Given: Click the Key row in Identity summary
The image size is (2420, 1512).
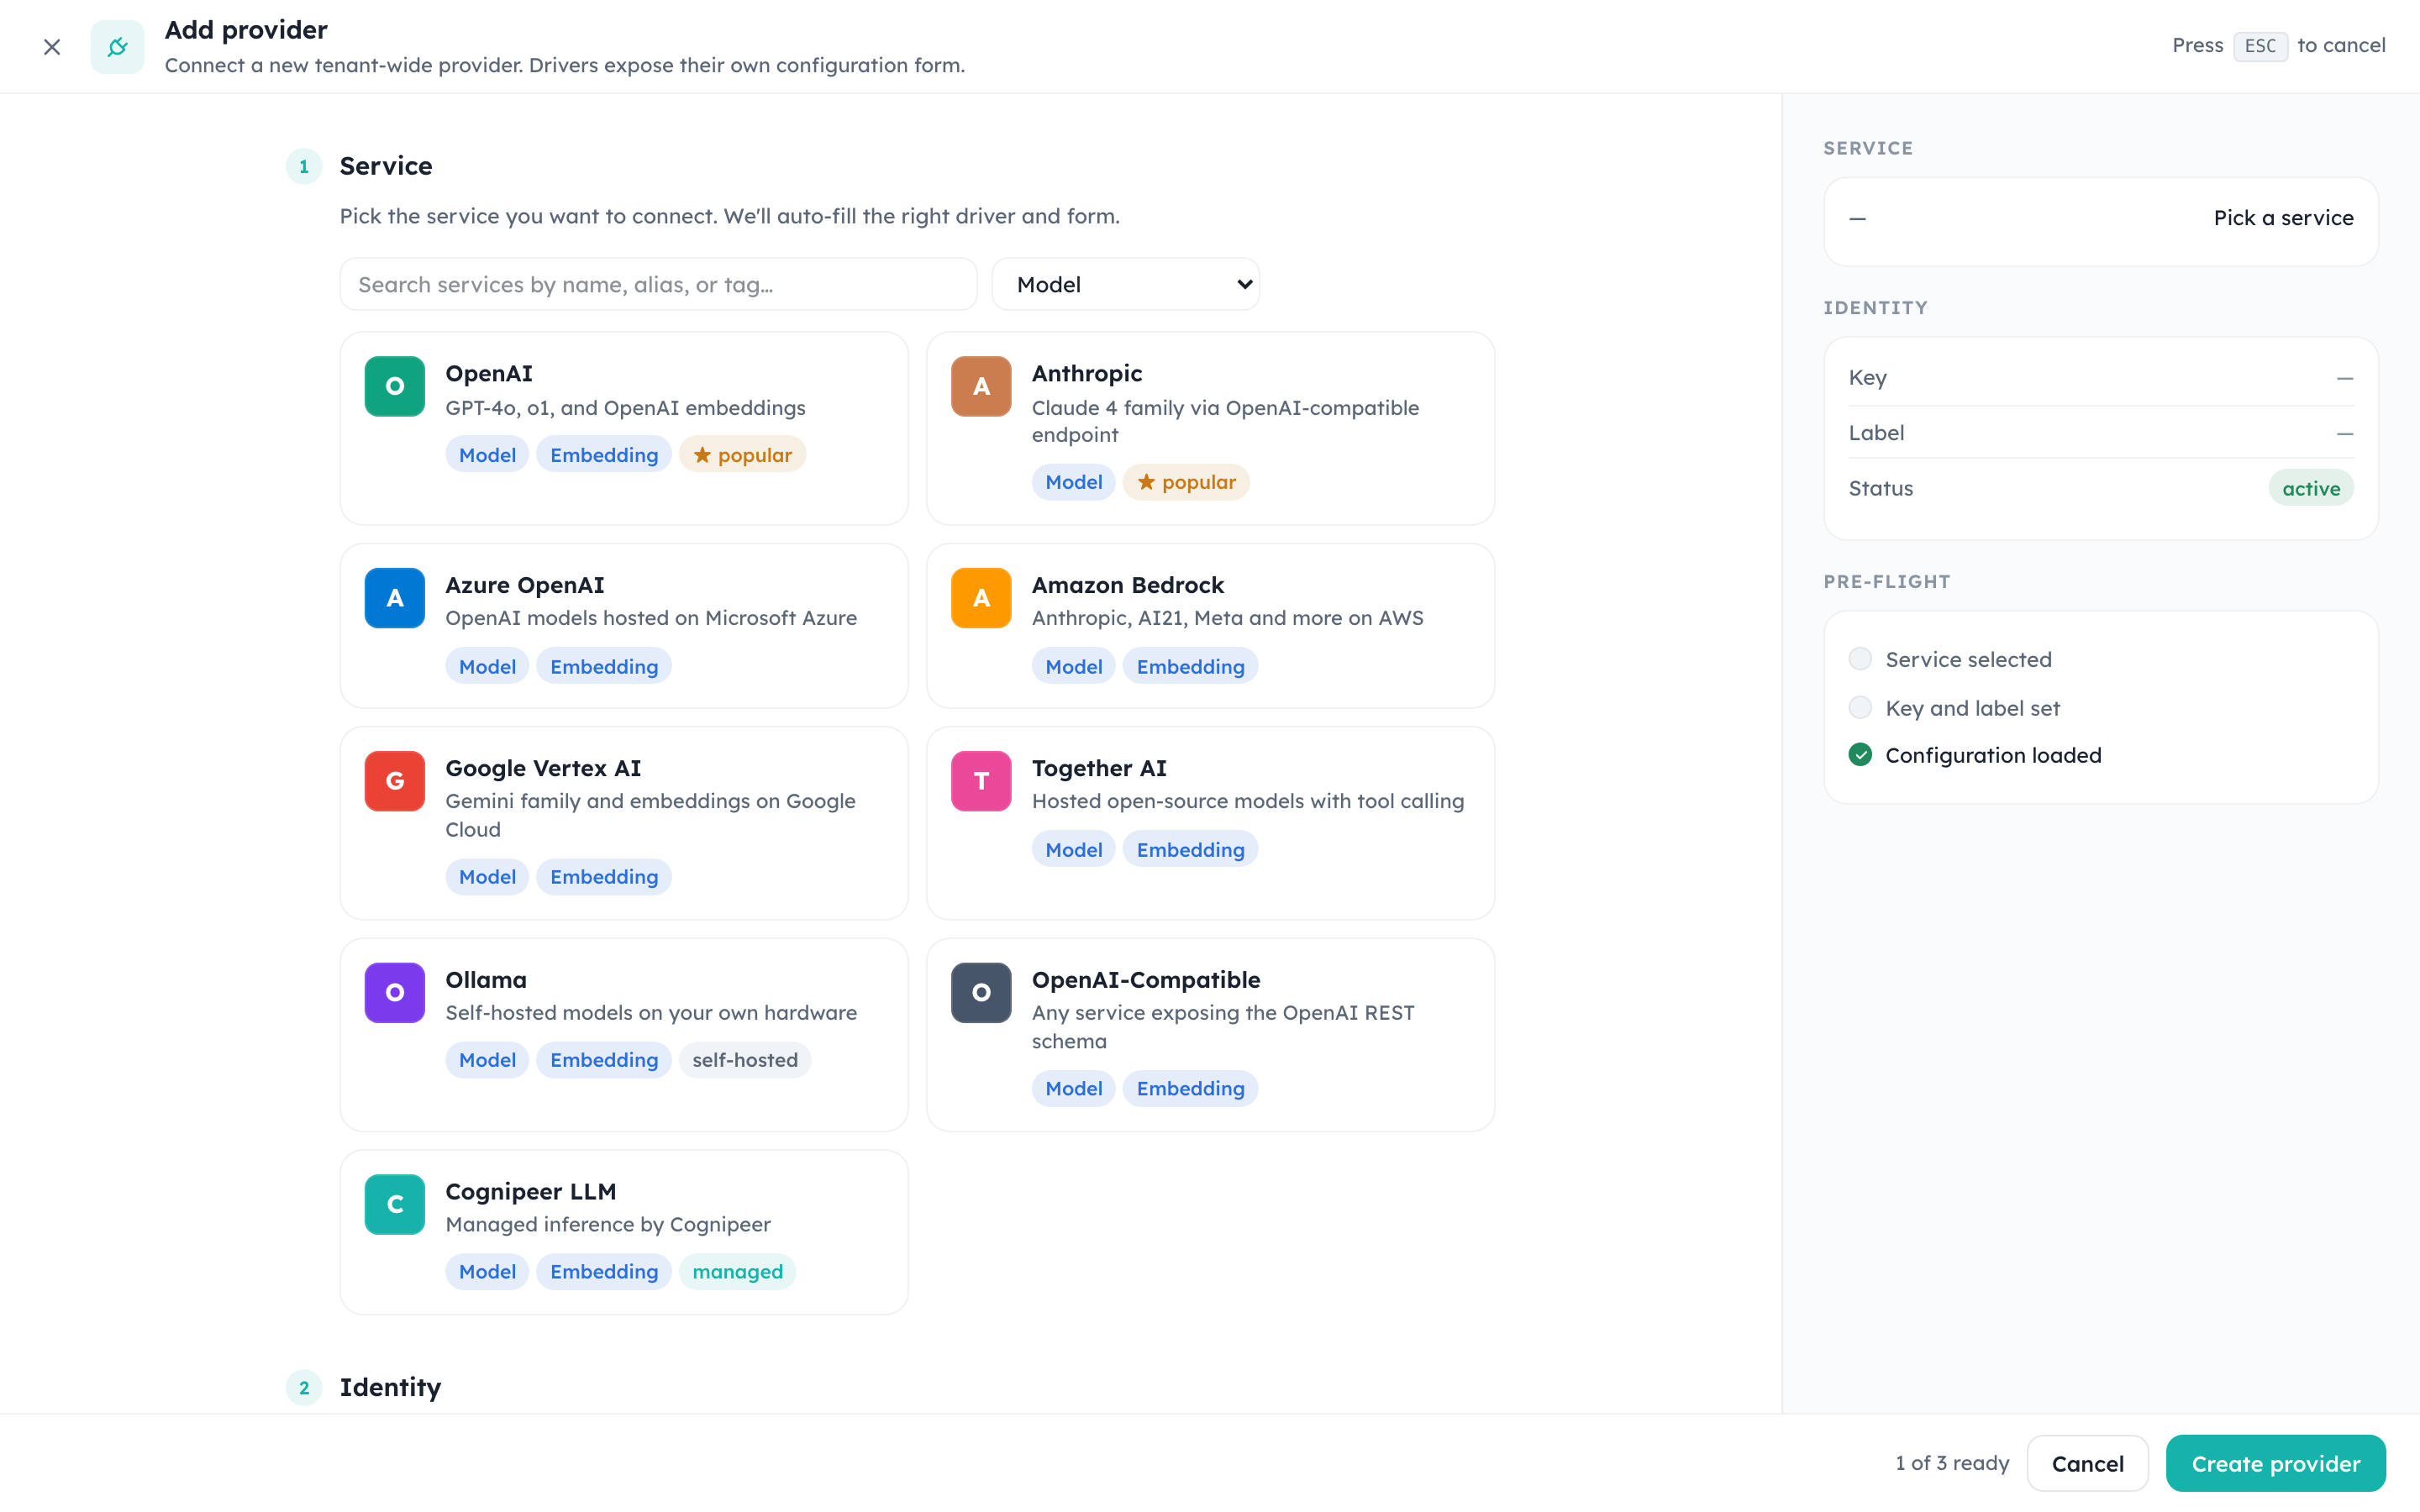Looking at the screenshot, I should 2100,378.
